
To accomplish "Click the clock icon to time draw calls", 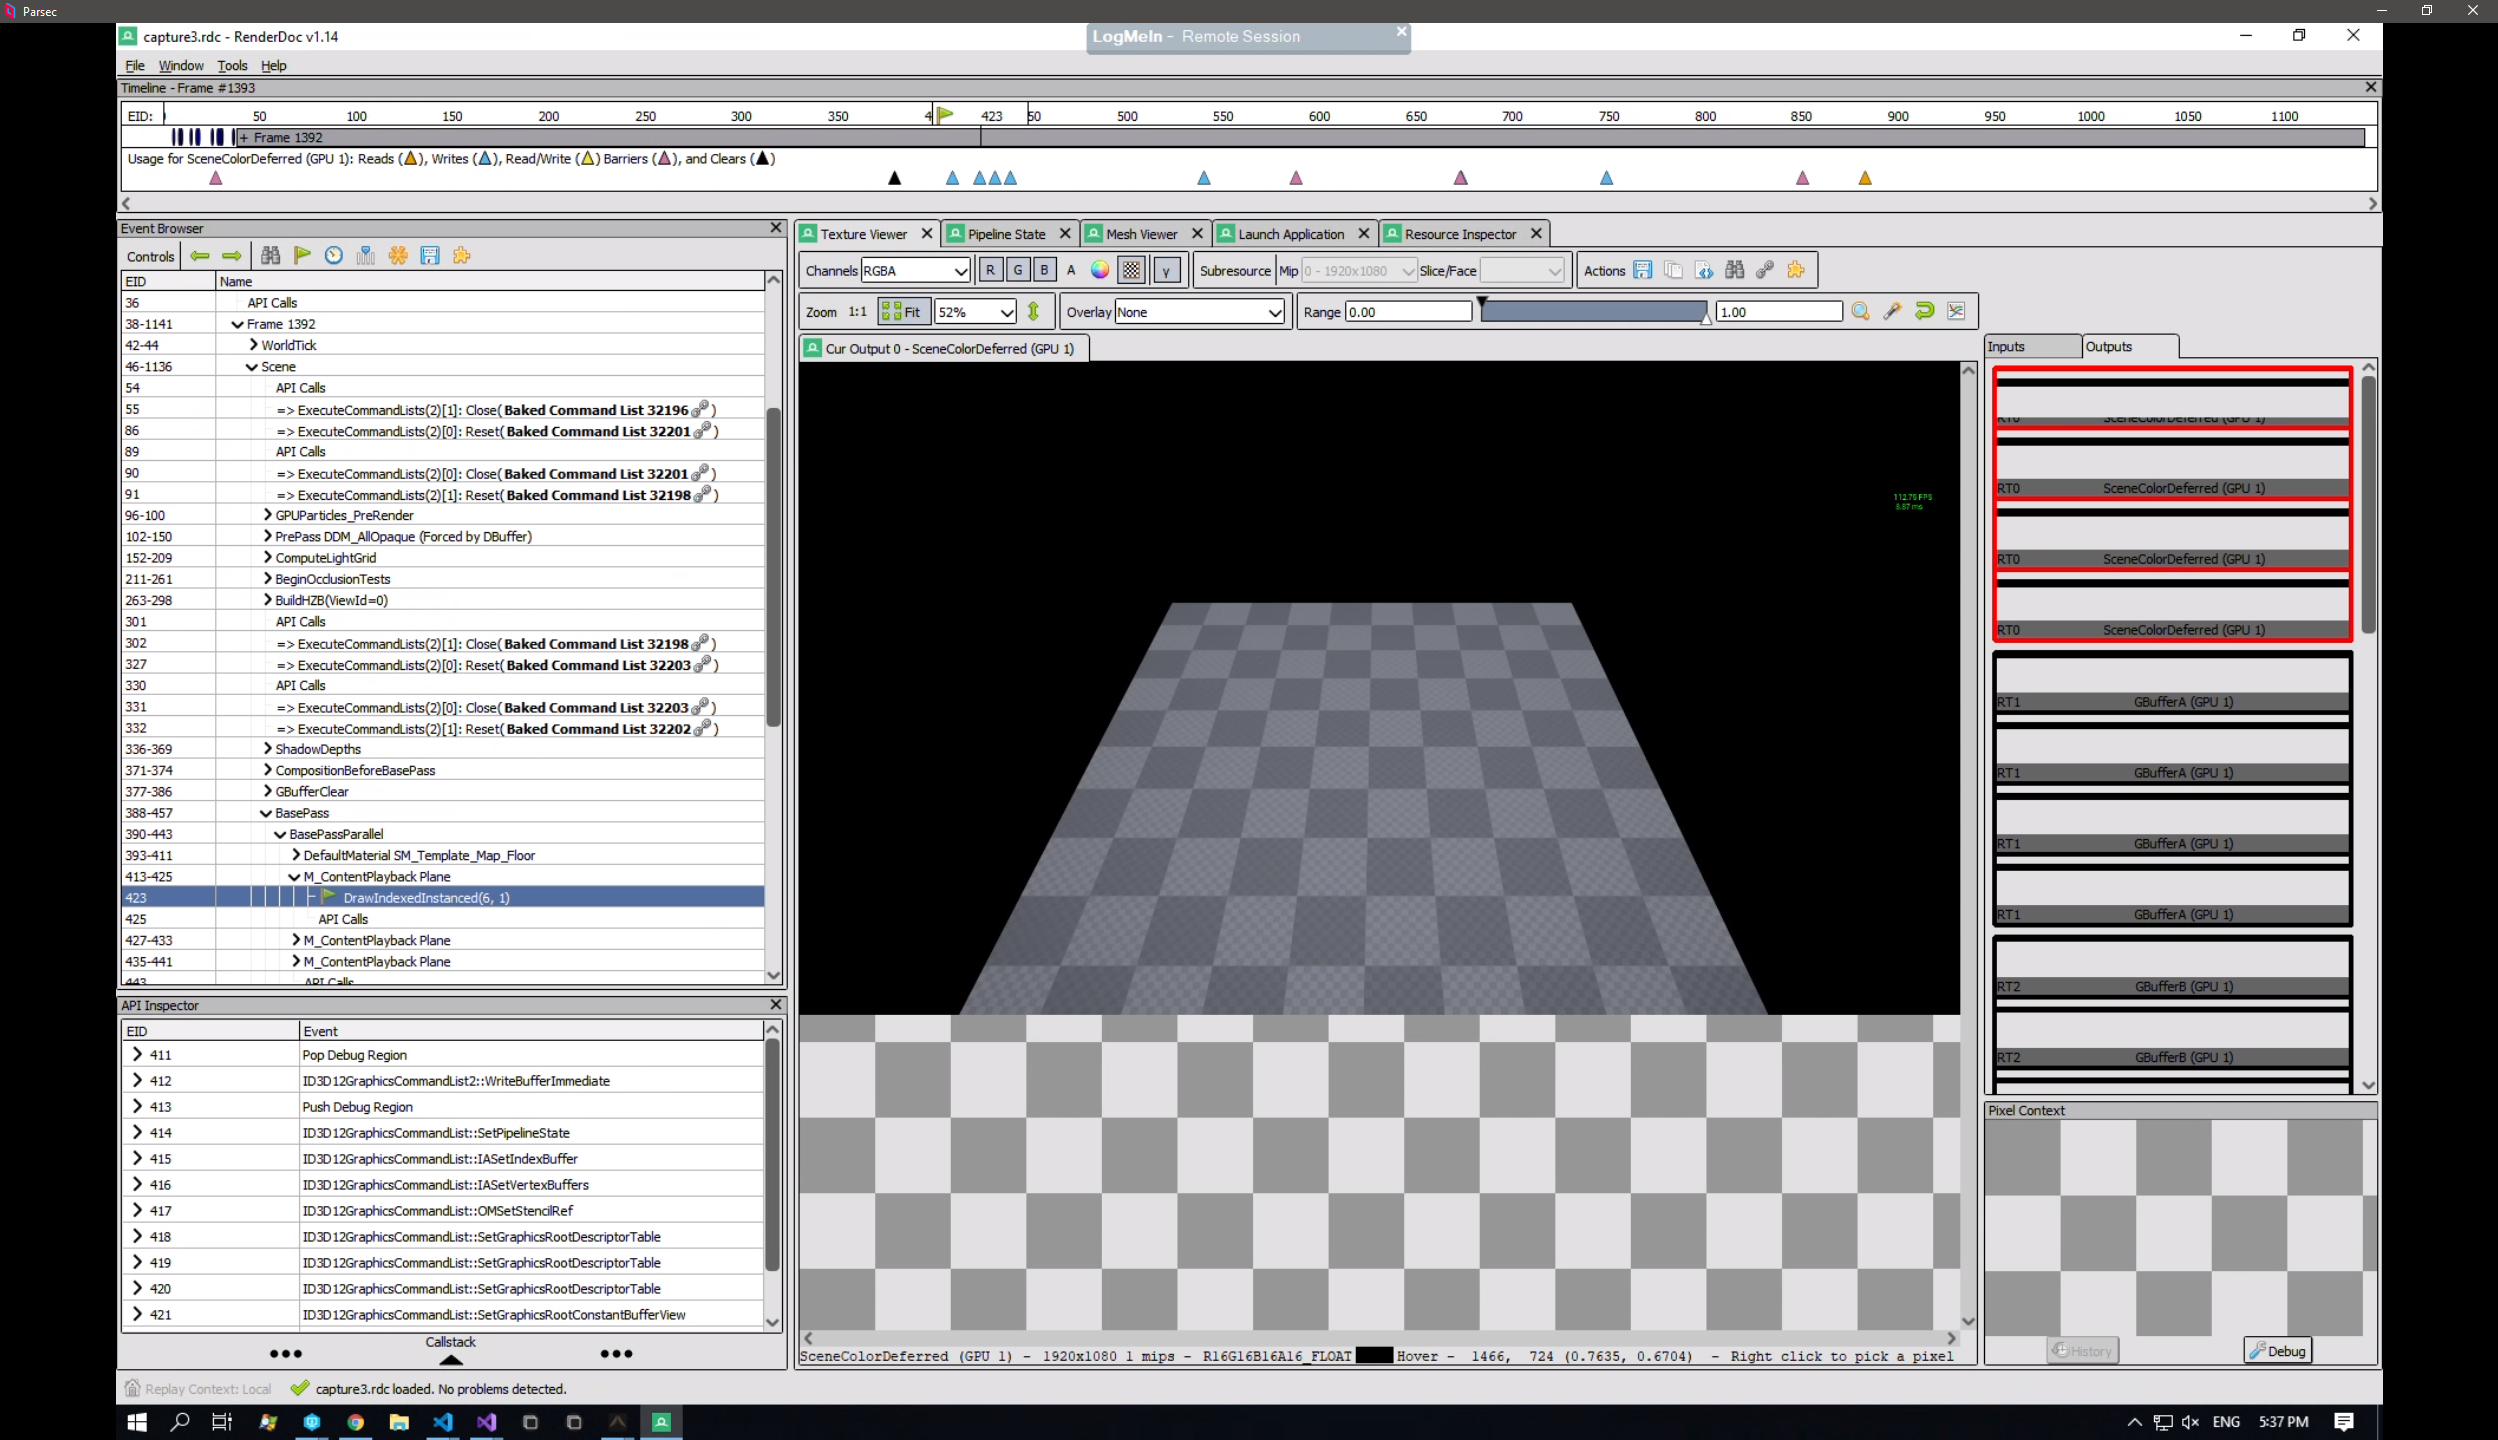I will pos(334,255).
